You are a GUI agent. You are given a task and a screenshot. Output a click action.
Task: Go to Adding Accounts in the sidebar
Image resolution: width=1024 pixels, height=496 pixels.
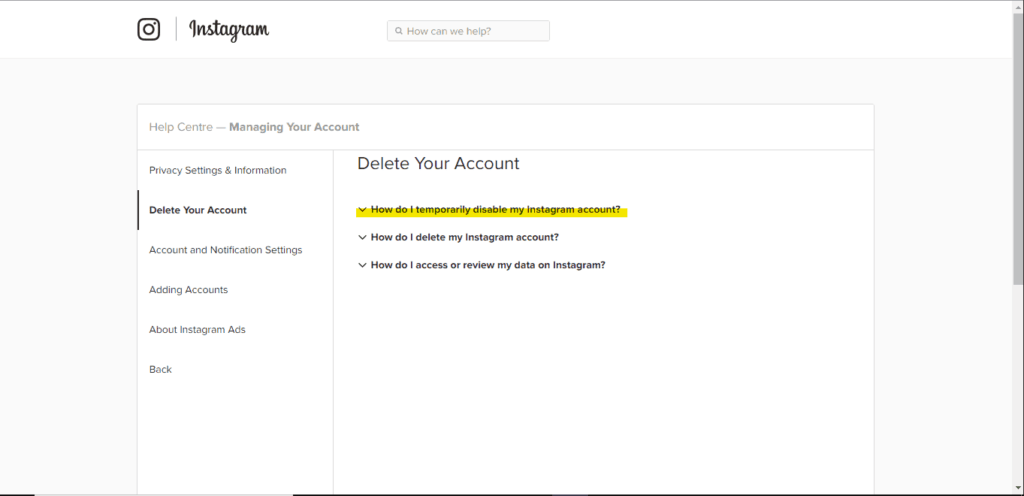188,290
